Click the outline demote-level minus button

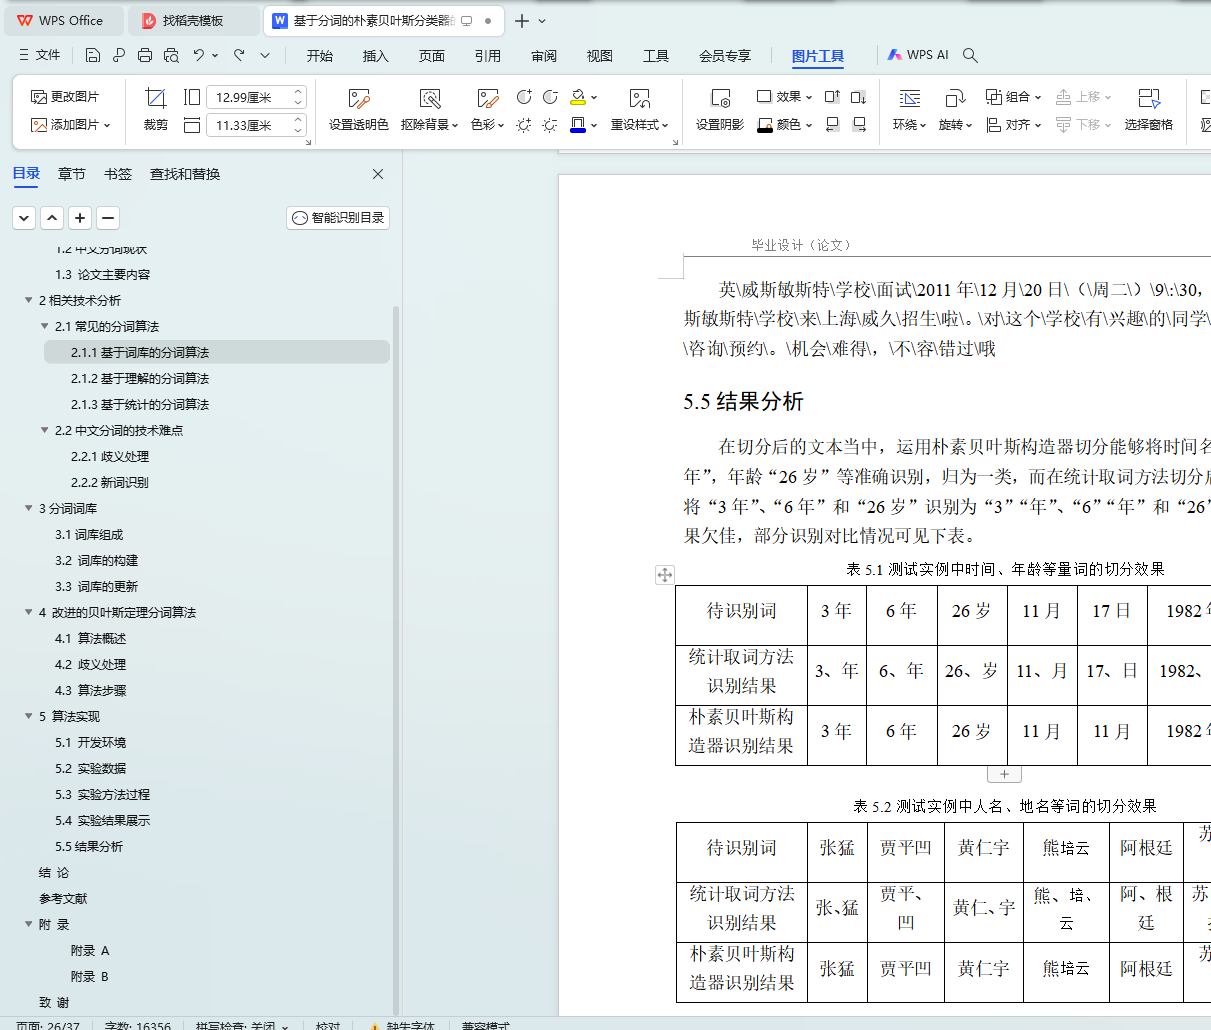(x=109, y=218)
